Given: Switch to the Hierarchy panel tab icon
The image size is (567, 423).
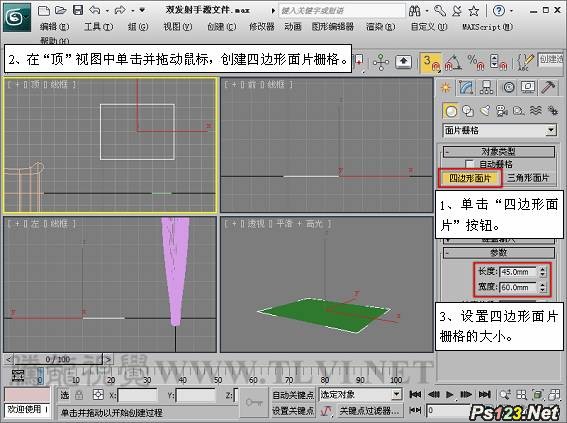Looking at the screenshot, I should pyautogui.click(x=486, y=87).
